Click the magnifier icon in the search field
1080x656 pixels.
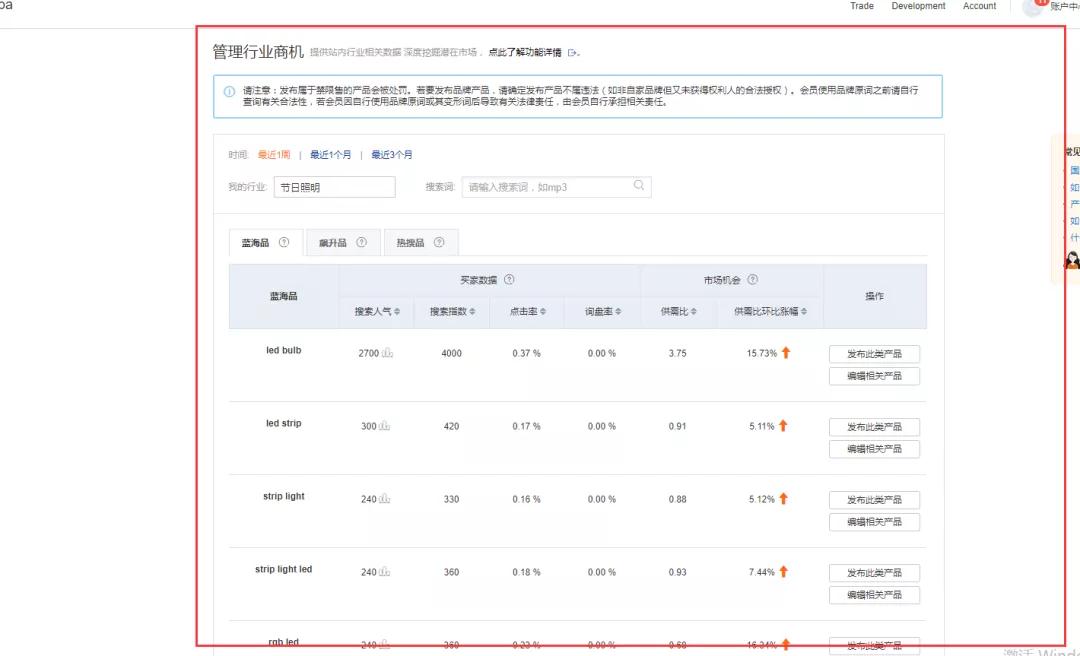[x=639, y=187]
